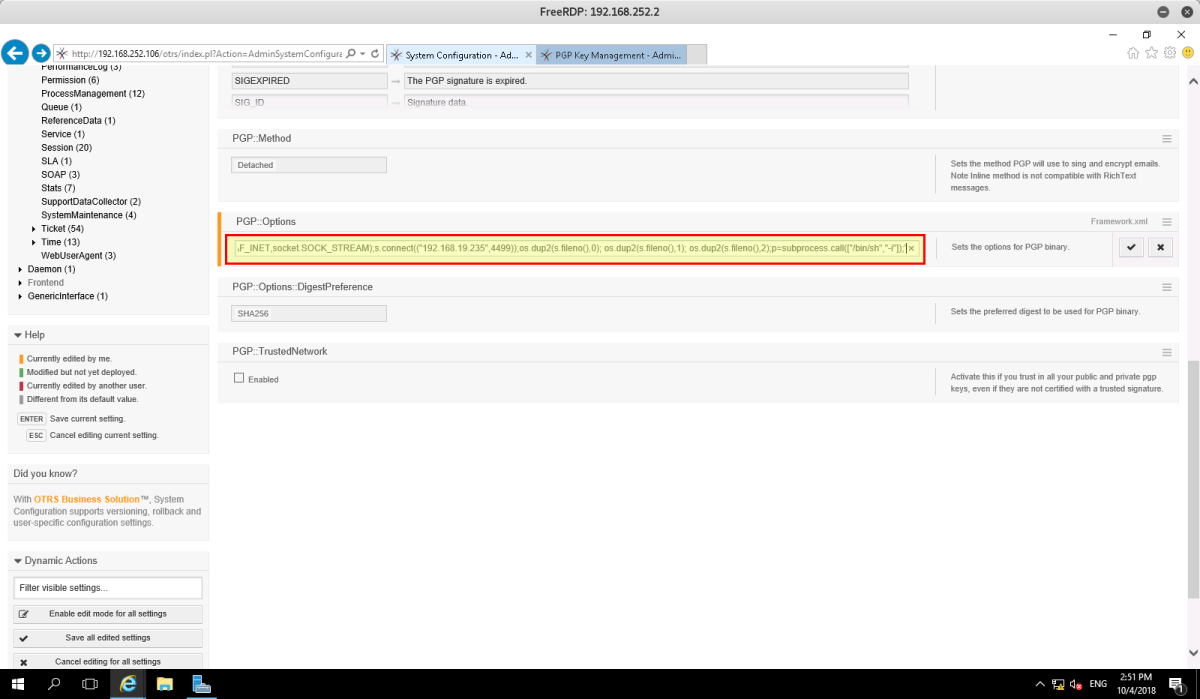The height and width of the screenshot is (699, 1200).
Task: Cancel PGP::Options editing using the X icon
Action: pyautogui.click(x=1160, y=246)
